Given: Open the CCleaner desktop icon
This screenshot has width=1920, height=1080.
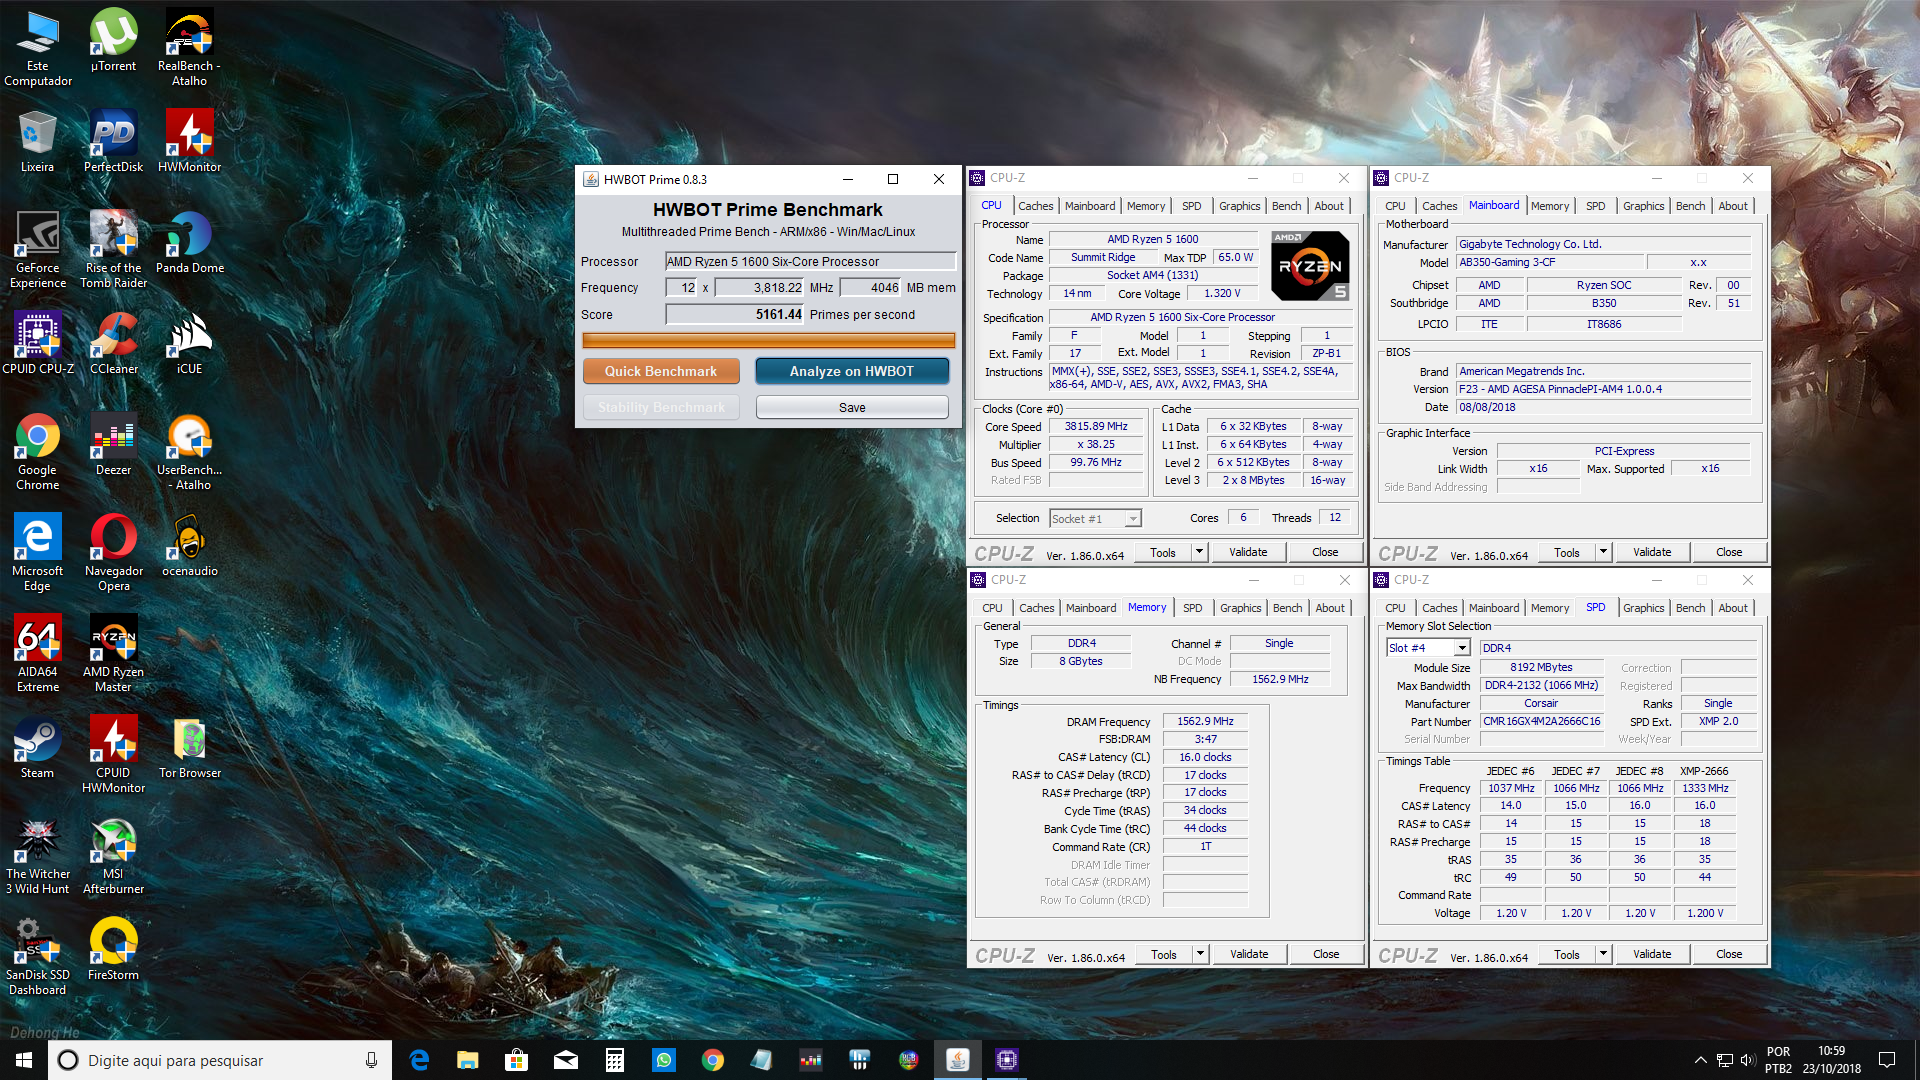Looking at the screenshot, I should pyautogui.click(x=113, y=343).
